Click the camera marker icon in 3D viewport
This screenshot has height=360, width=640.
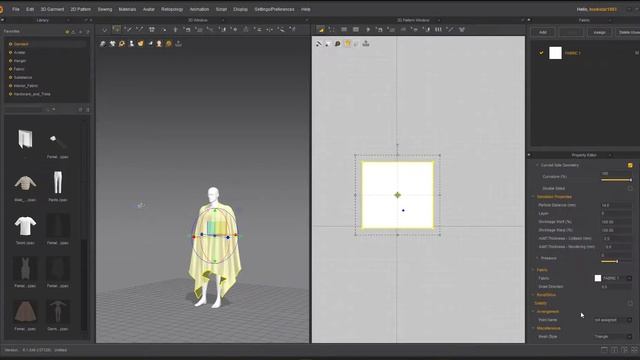point(141,205)
